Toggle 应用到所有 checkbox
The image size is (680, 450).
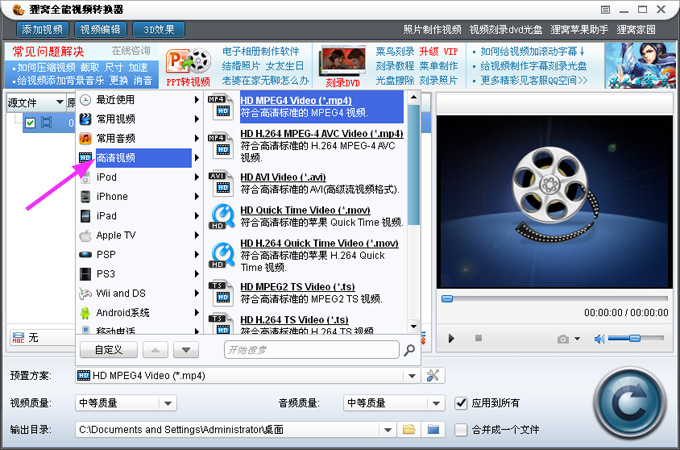[461, 403]
